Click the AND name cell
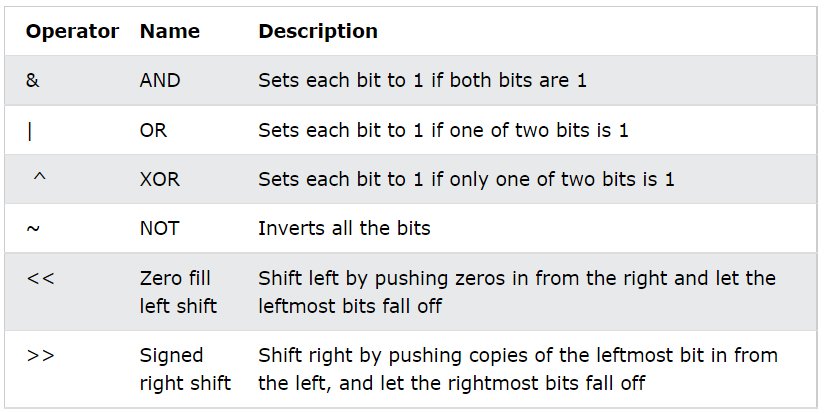Screen dimensions: 824x413 click(x=160, y=80)
